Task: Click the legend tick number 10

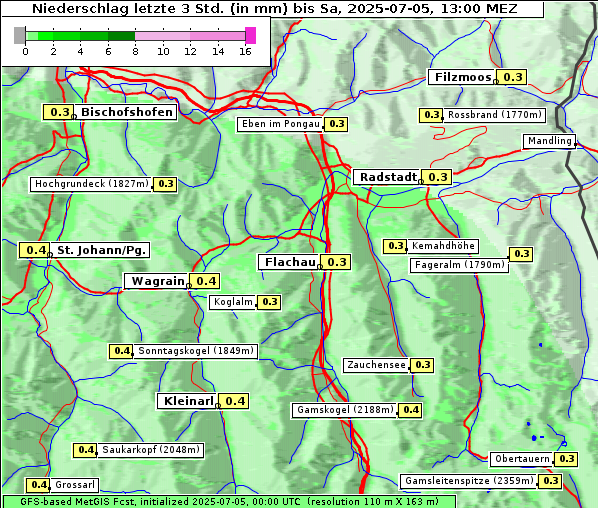Action: [x=163, y=51]
